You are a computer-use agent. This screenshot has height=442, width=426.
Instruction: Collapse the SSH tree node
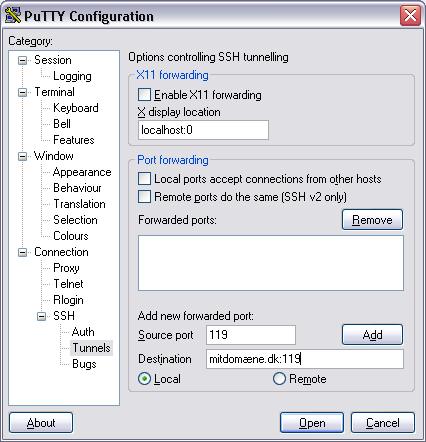point(41,316)
